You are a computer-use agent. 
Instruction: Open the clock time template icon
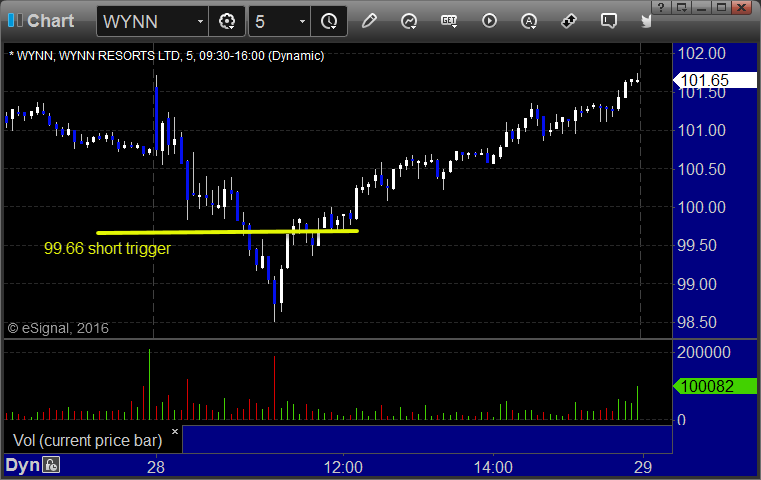point(329,21)
